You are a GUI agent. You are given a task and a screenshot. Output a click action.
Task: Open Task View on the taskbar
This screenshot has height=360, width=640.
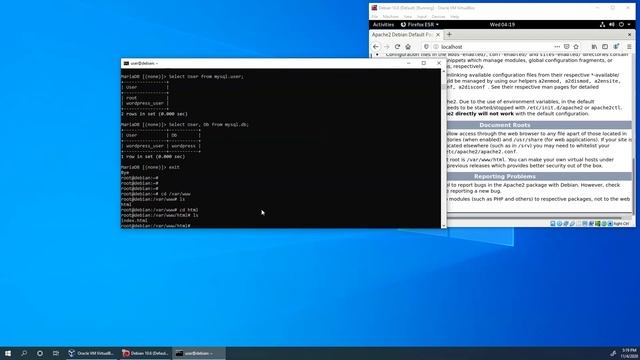click(x=56, y=353)
